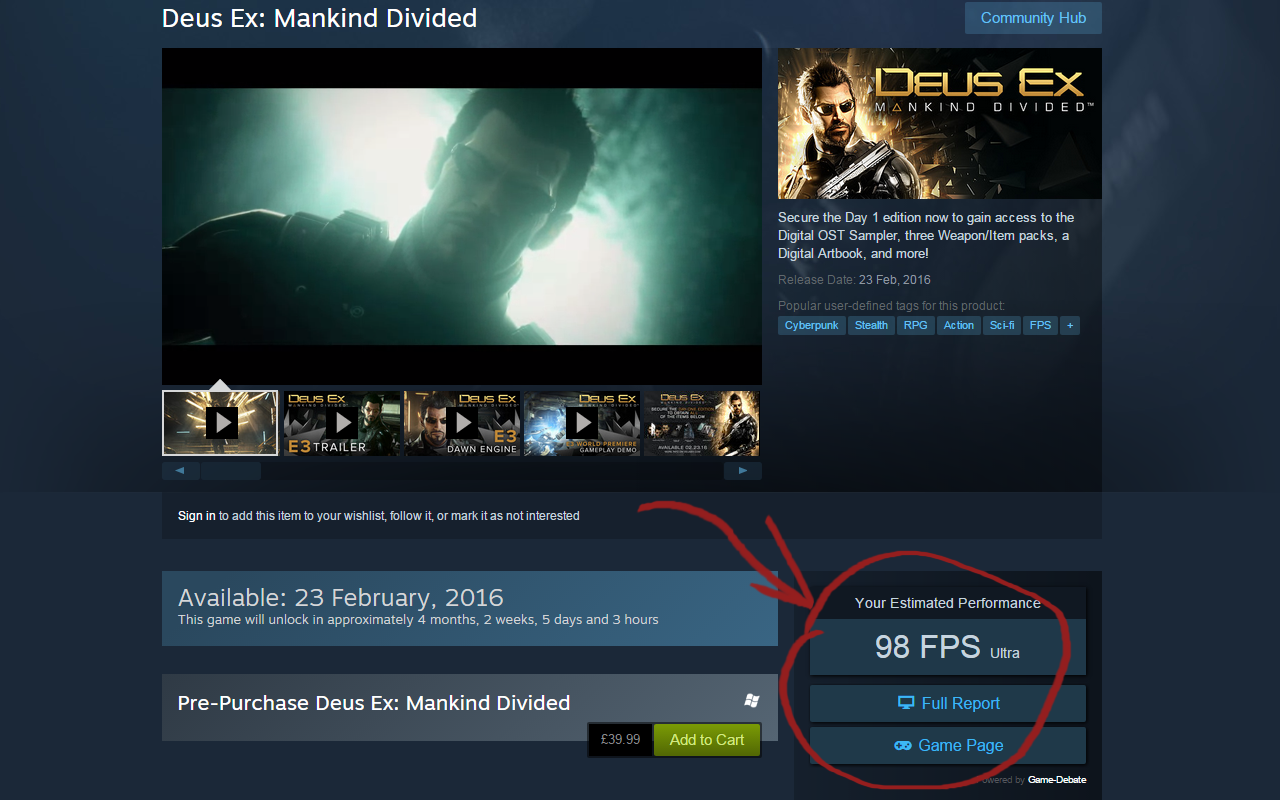View the Full Report
1280x800 pixels.
click(958, 703)
